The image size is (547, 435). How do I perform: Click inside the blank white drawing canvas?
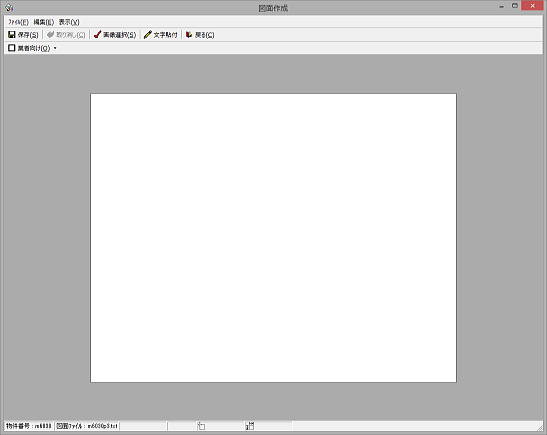coord(274,238)
